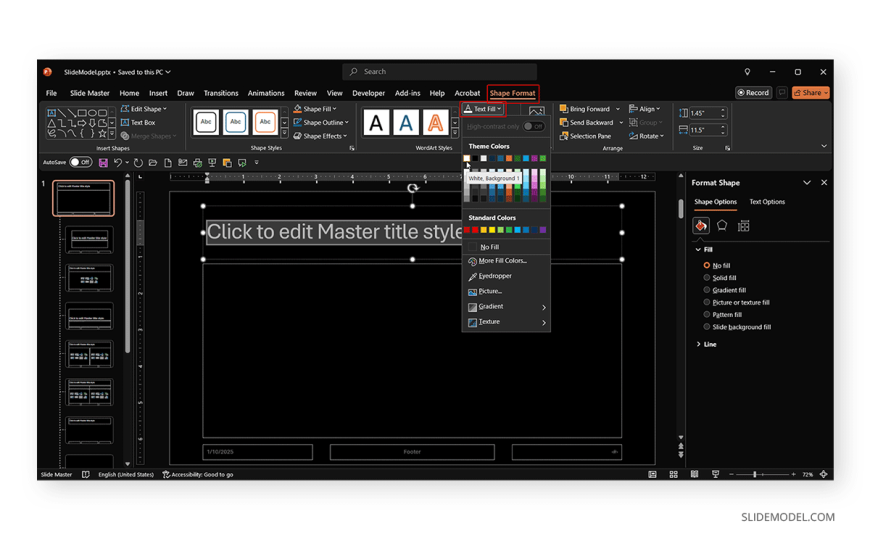Click the Eyedropper fill option

[x=494, y=276]
